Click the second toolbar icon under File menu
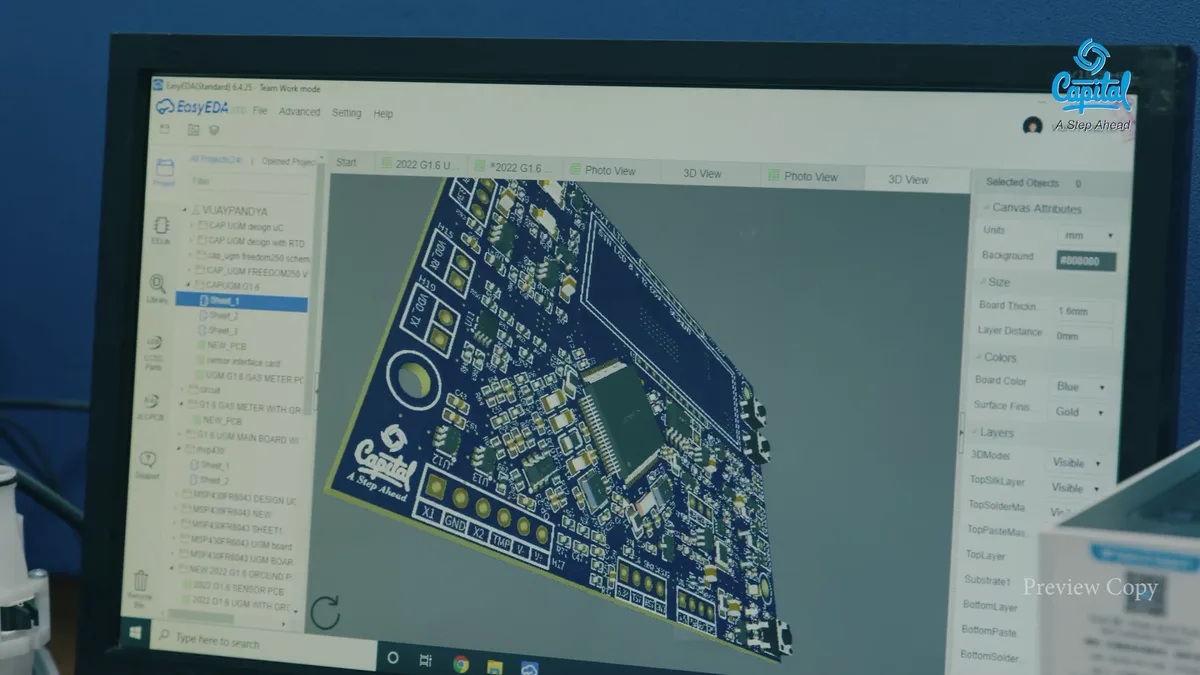Screen dimensions: 1200x675 pos(194,129)
